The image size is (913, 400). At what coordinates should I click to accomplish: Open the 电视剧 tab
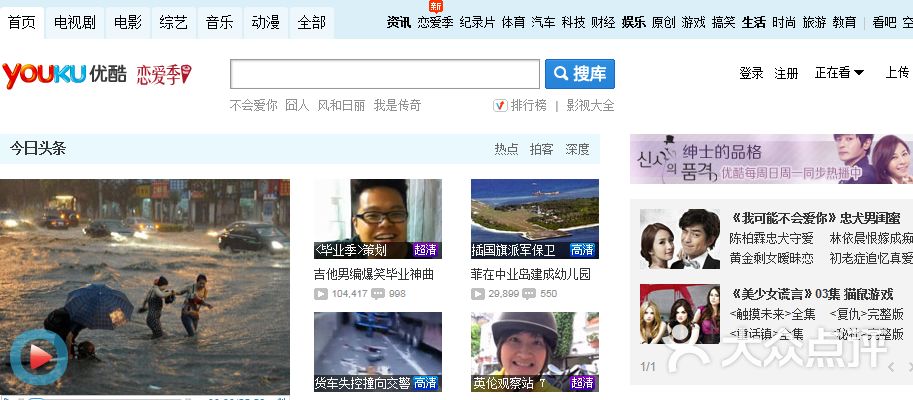pos(75,22)
